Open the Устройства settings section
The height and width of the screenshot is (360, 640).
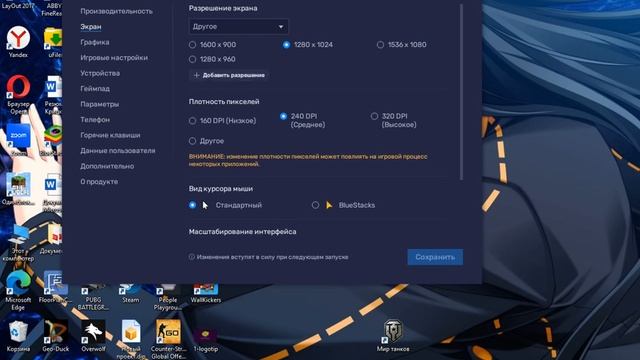coord(100,73)
